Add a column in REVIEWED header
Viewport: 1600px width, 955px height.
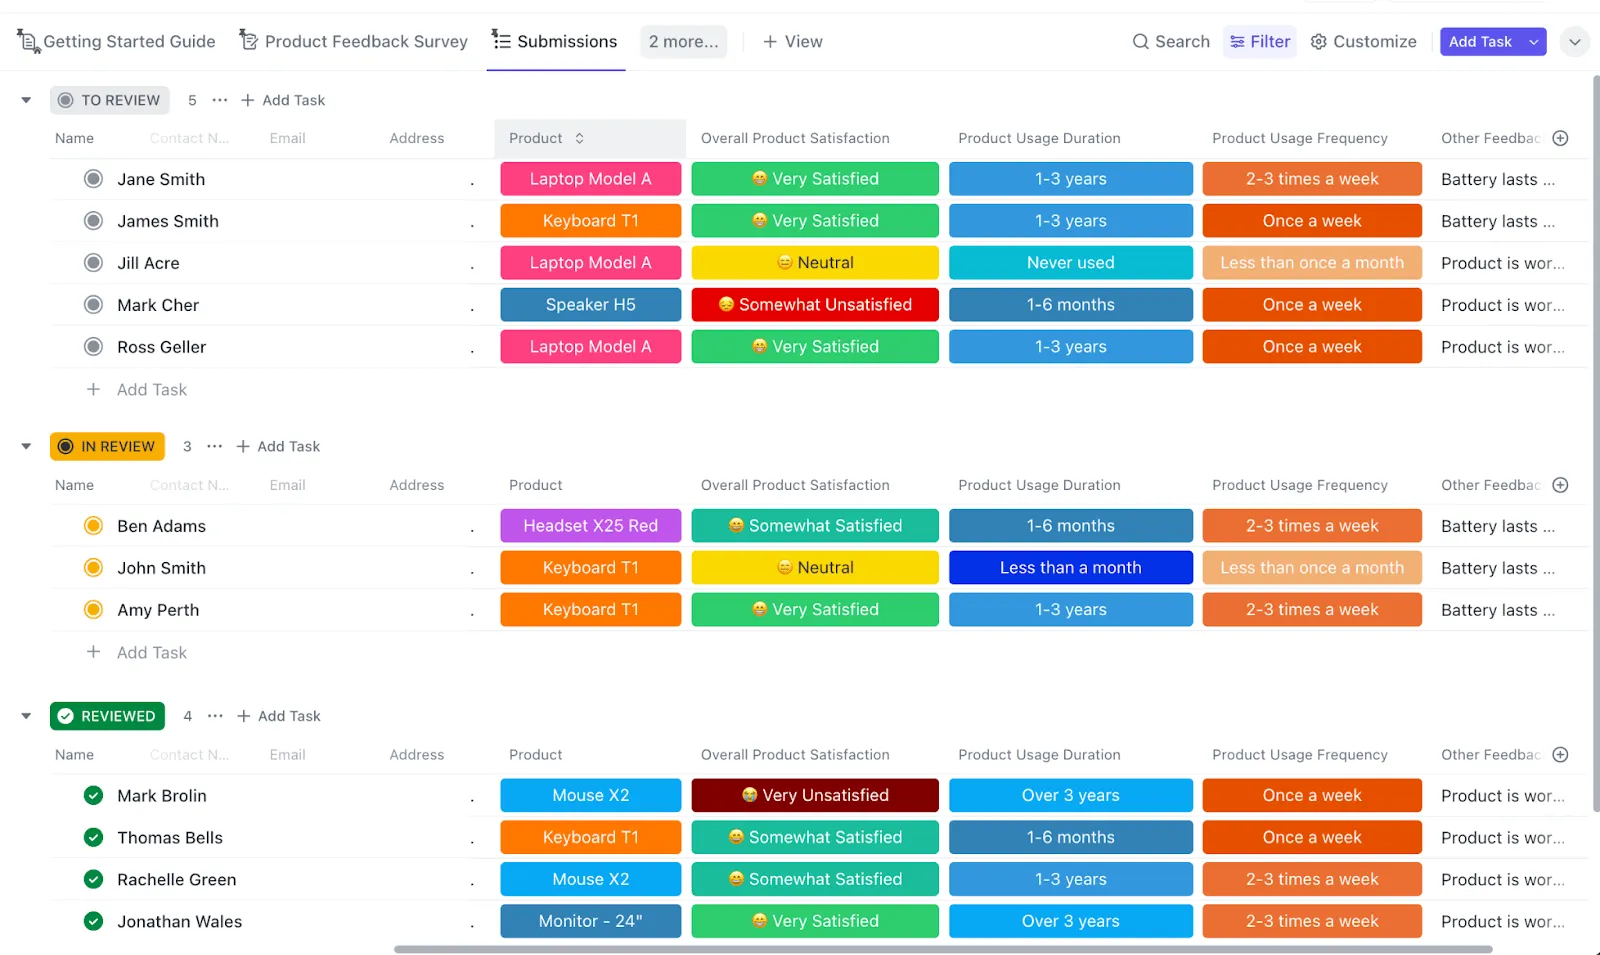tap(1560, 755)
